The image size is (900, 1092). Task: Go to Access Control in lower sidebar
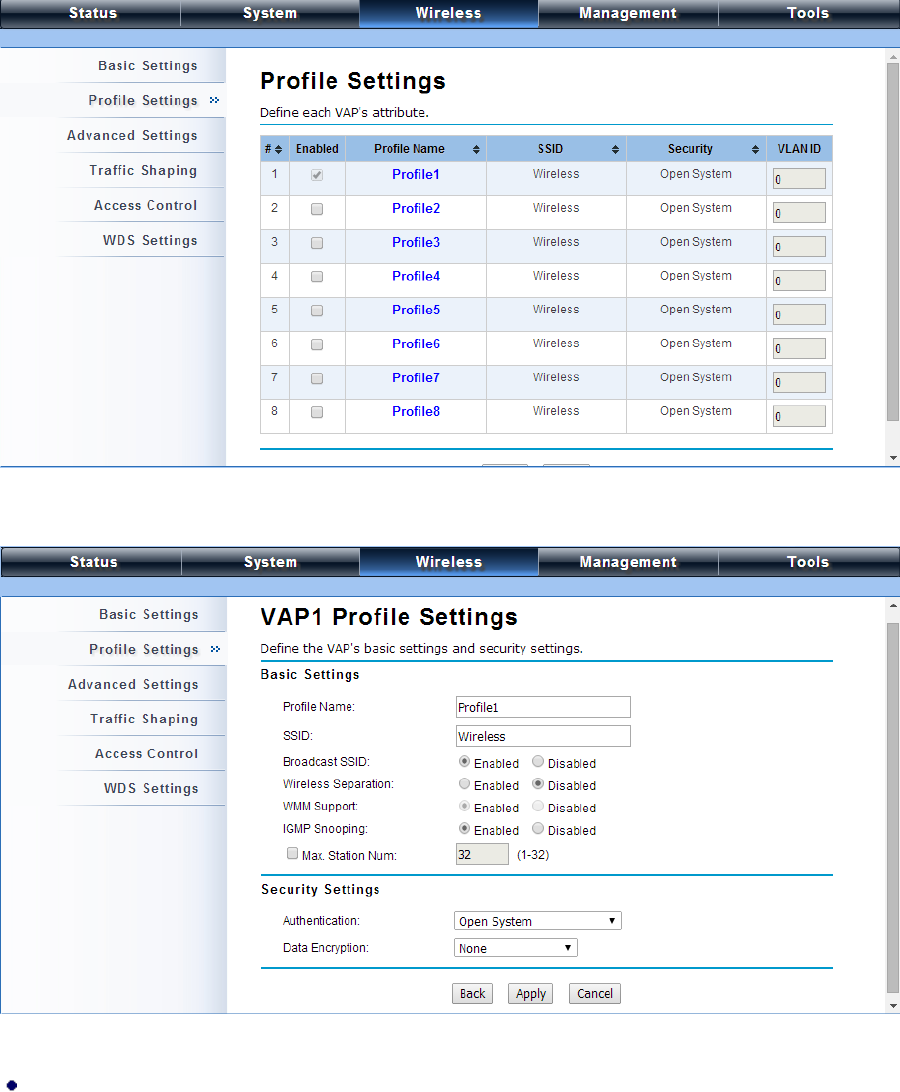coord(146,754)
